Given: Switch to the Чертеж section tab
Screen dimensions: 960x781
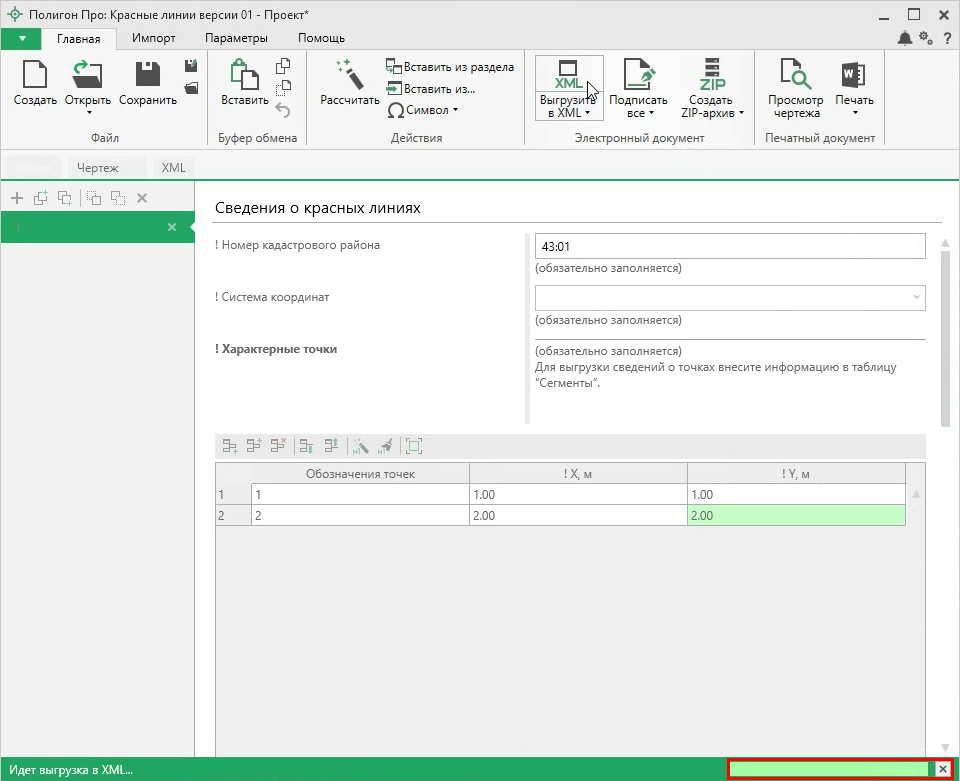Looking at the screenshot, I should point(98,168).
